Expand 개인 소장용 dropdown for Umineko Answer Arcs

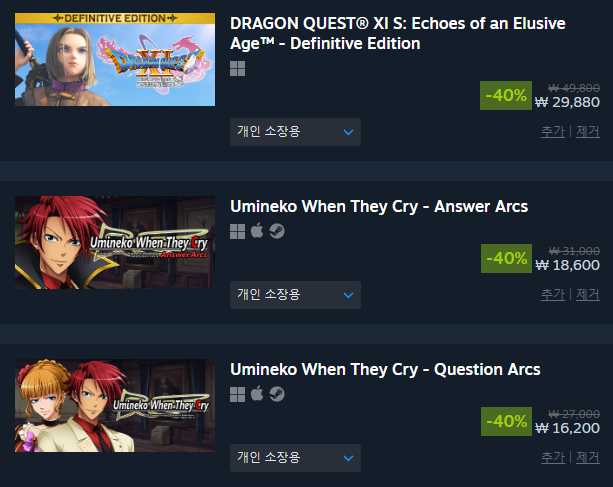click(295, 295)
